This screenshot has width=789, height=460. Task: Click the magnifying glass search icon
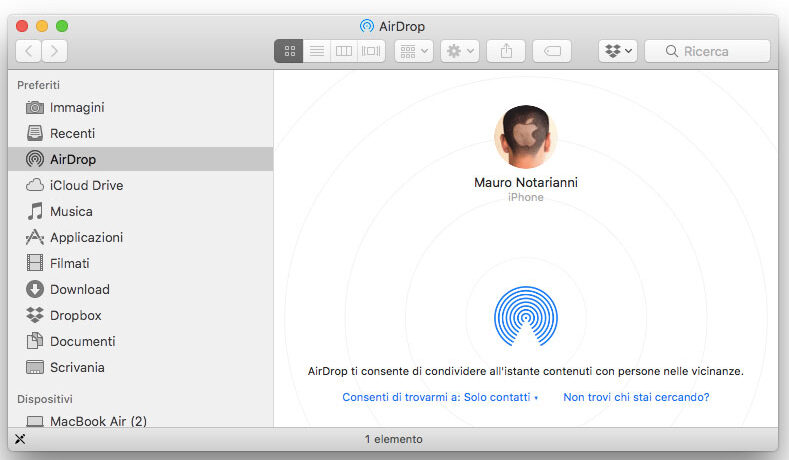coord(671,51)
